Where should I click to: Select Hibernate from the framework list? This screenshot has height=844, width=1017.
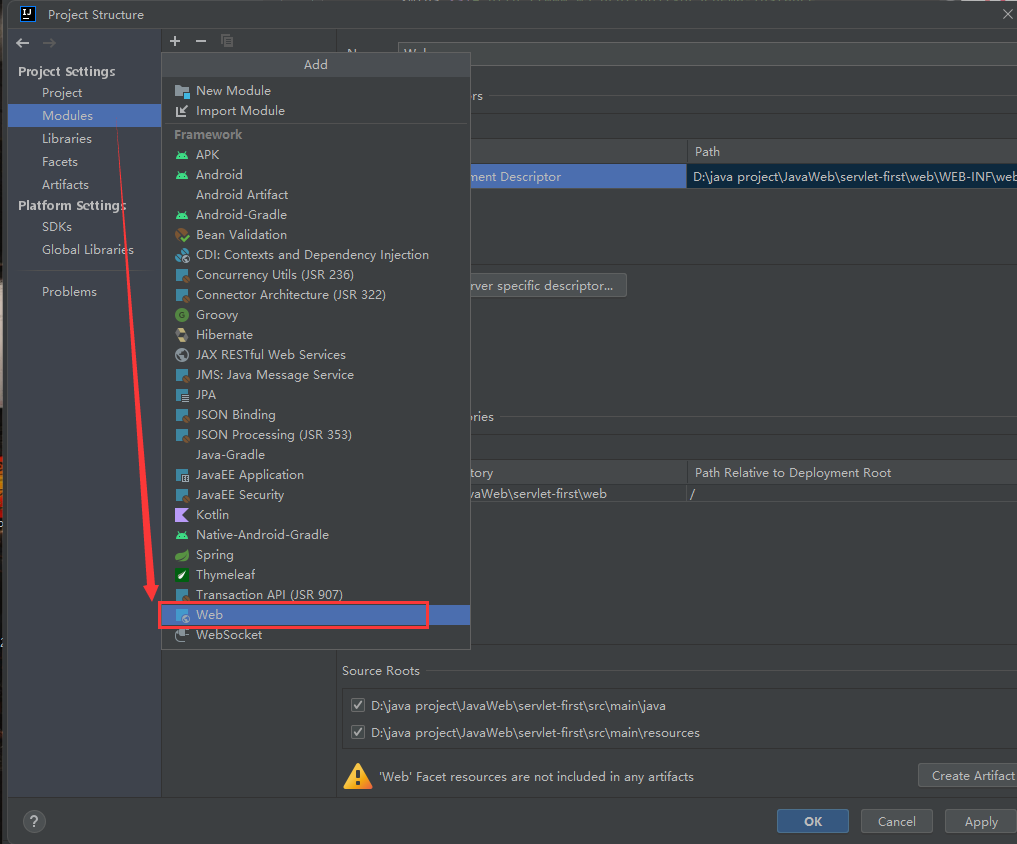coord(224,335)
